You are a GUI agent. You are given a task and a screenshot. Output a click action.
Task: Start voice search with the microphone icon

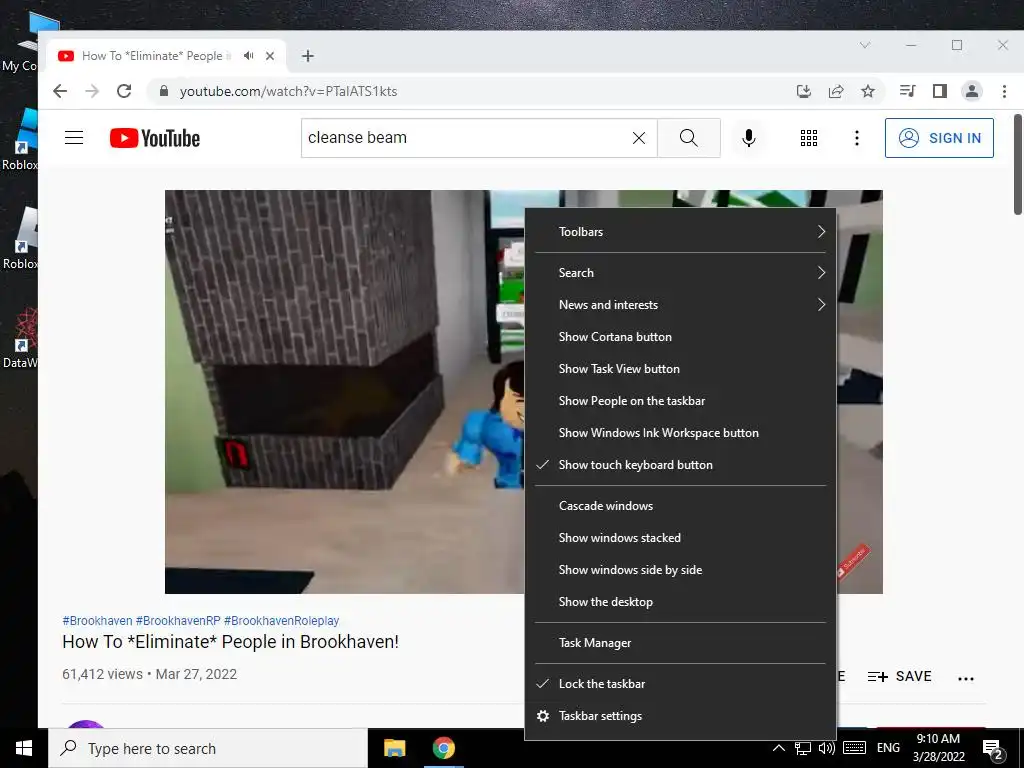coord(749,138)
